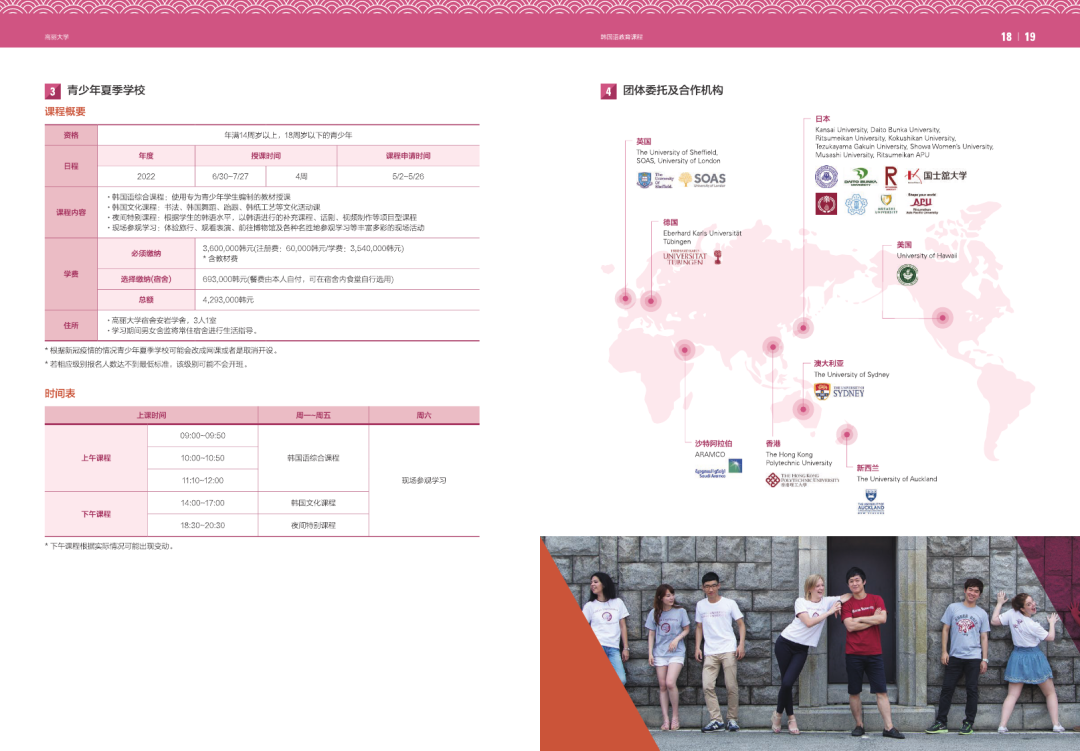The image size is (1080, 751).
Task: Click the dark red square university emblem
Action: 826,204
